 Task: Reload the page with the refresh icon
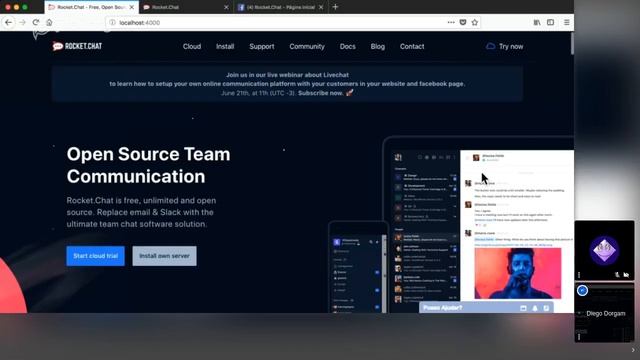(36, 22)
